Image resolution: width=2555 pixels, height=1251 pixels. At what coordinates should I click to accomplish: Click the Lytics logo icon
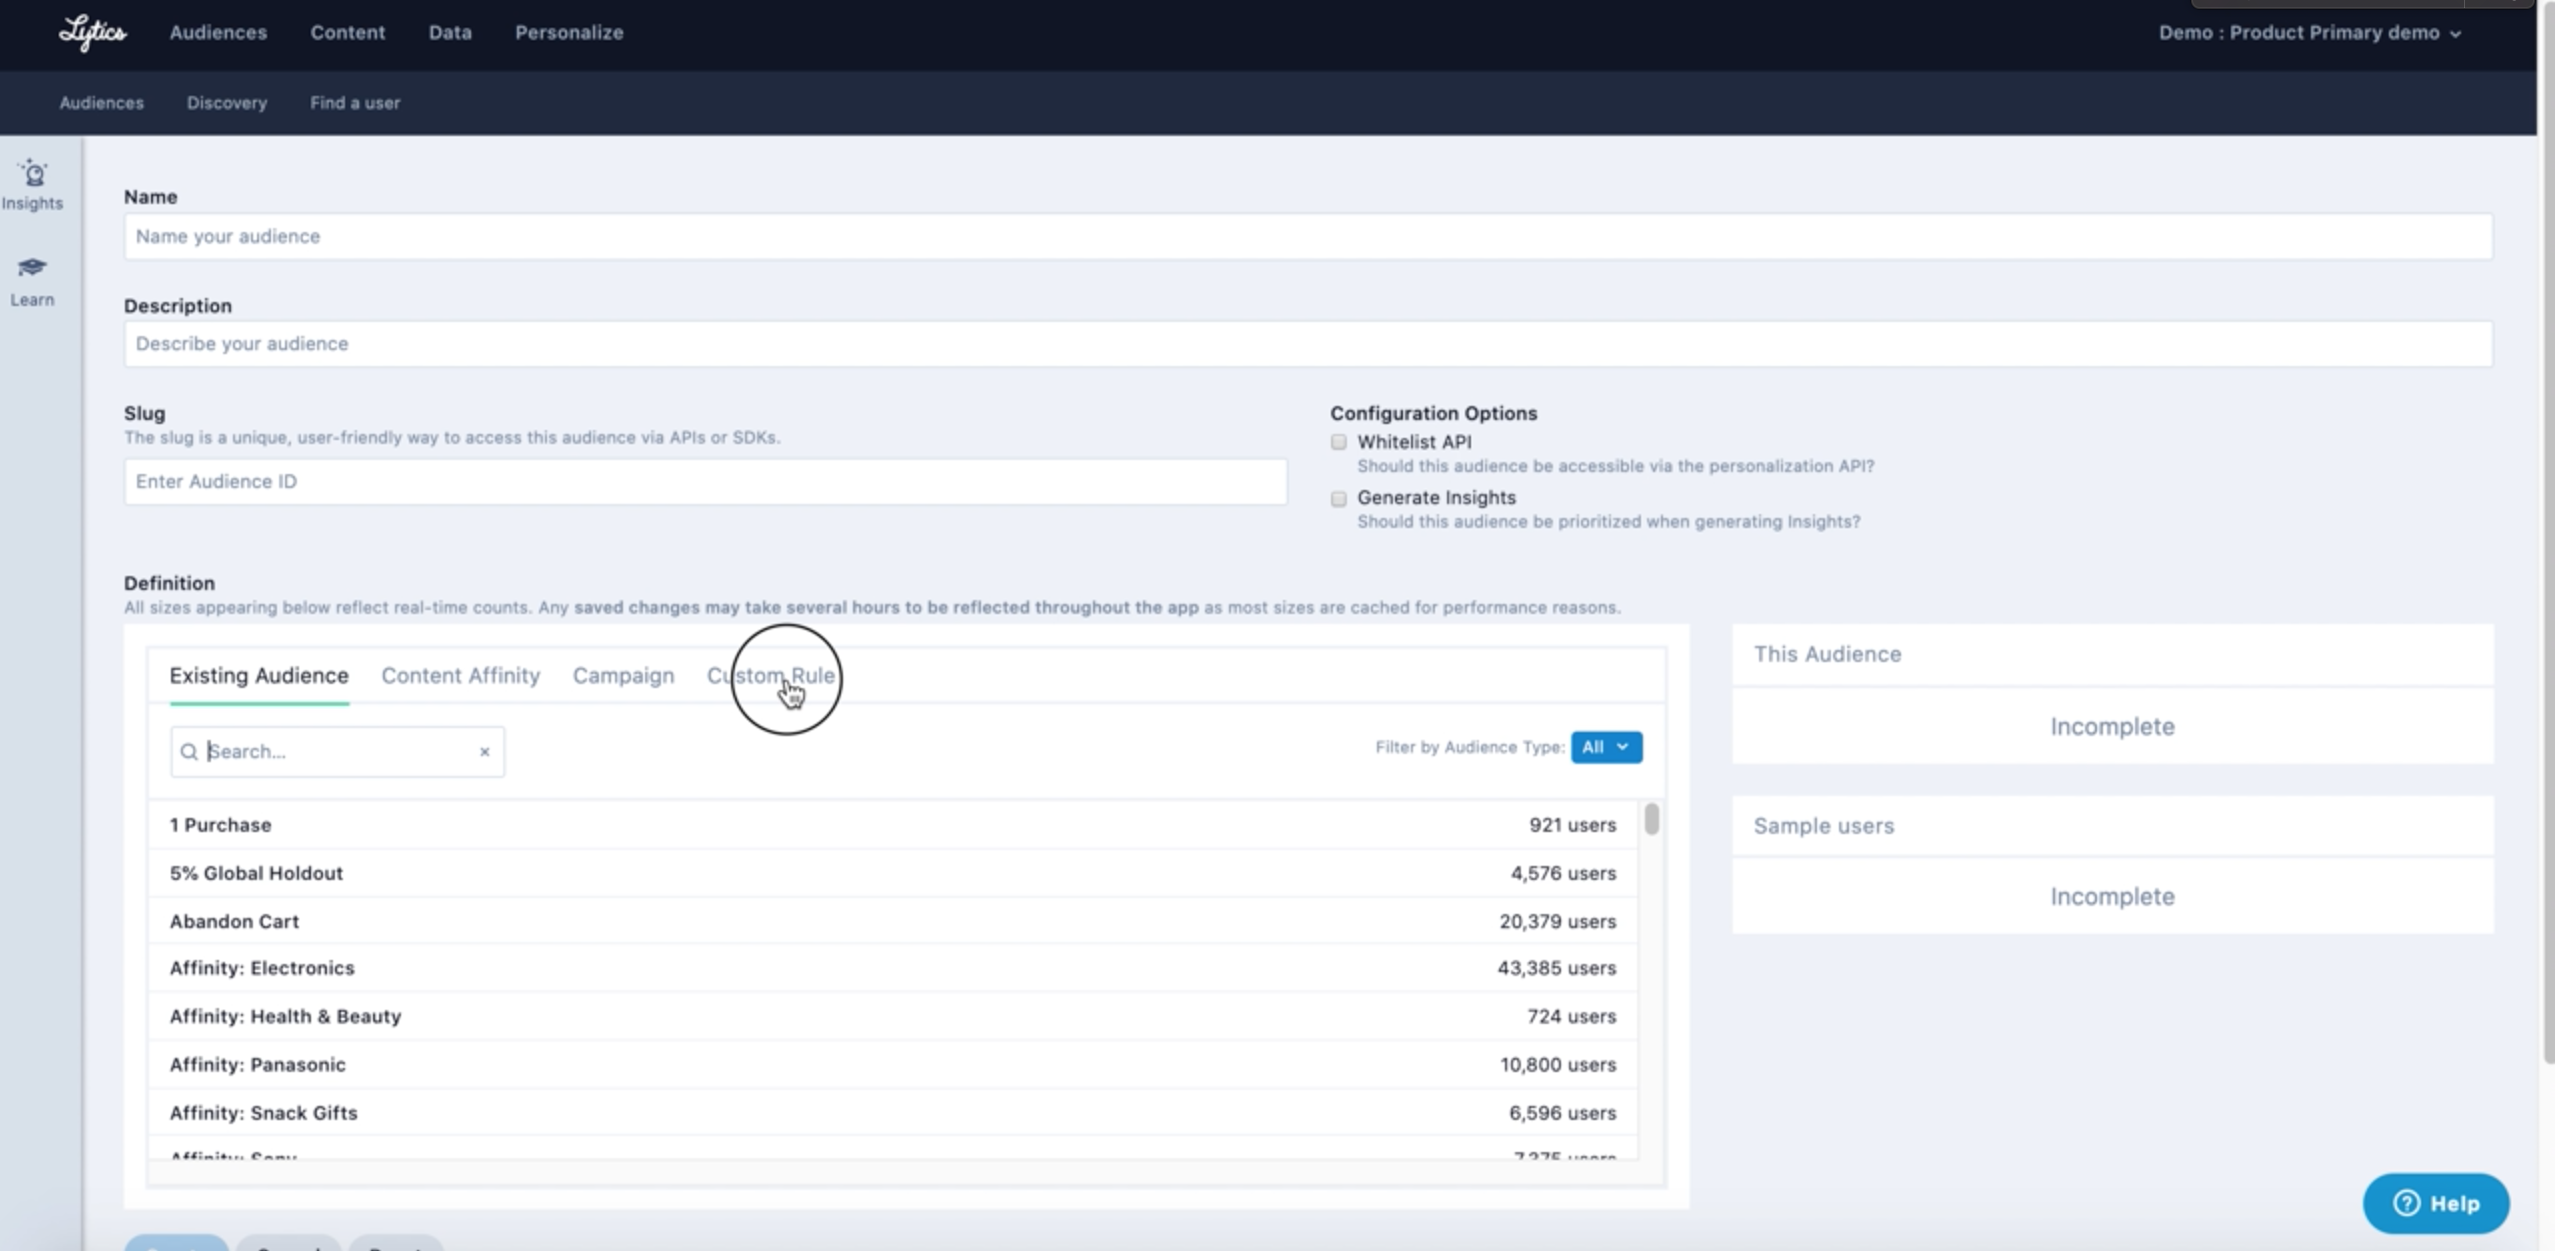92,33
